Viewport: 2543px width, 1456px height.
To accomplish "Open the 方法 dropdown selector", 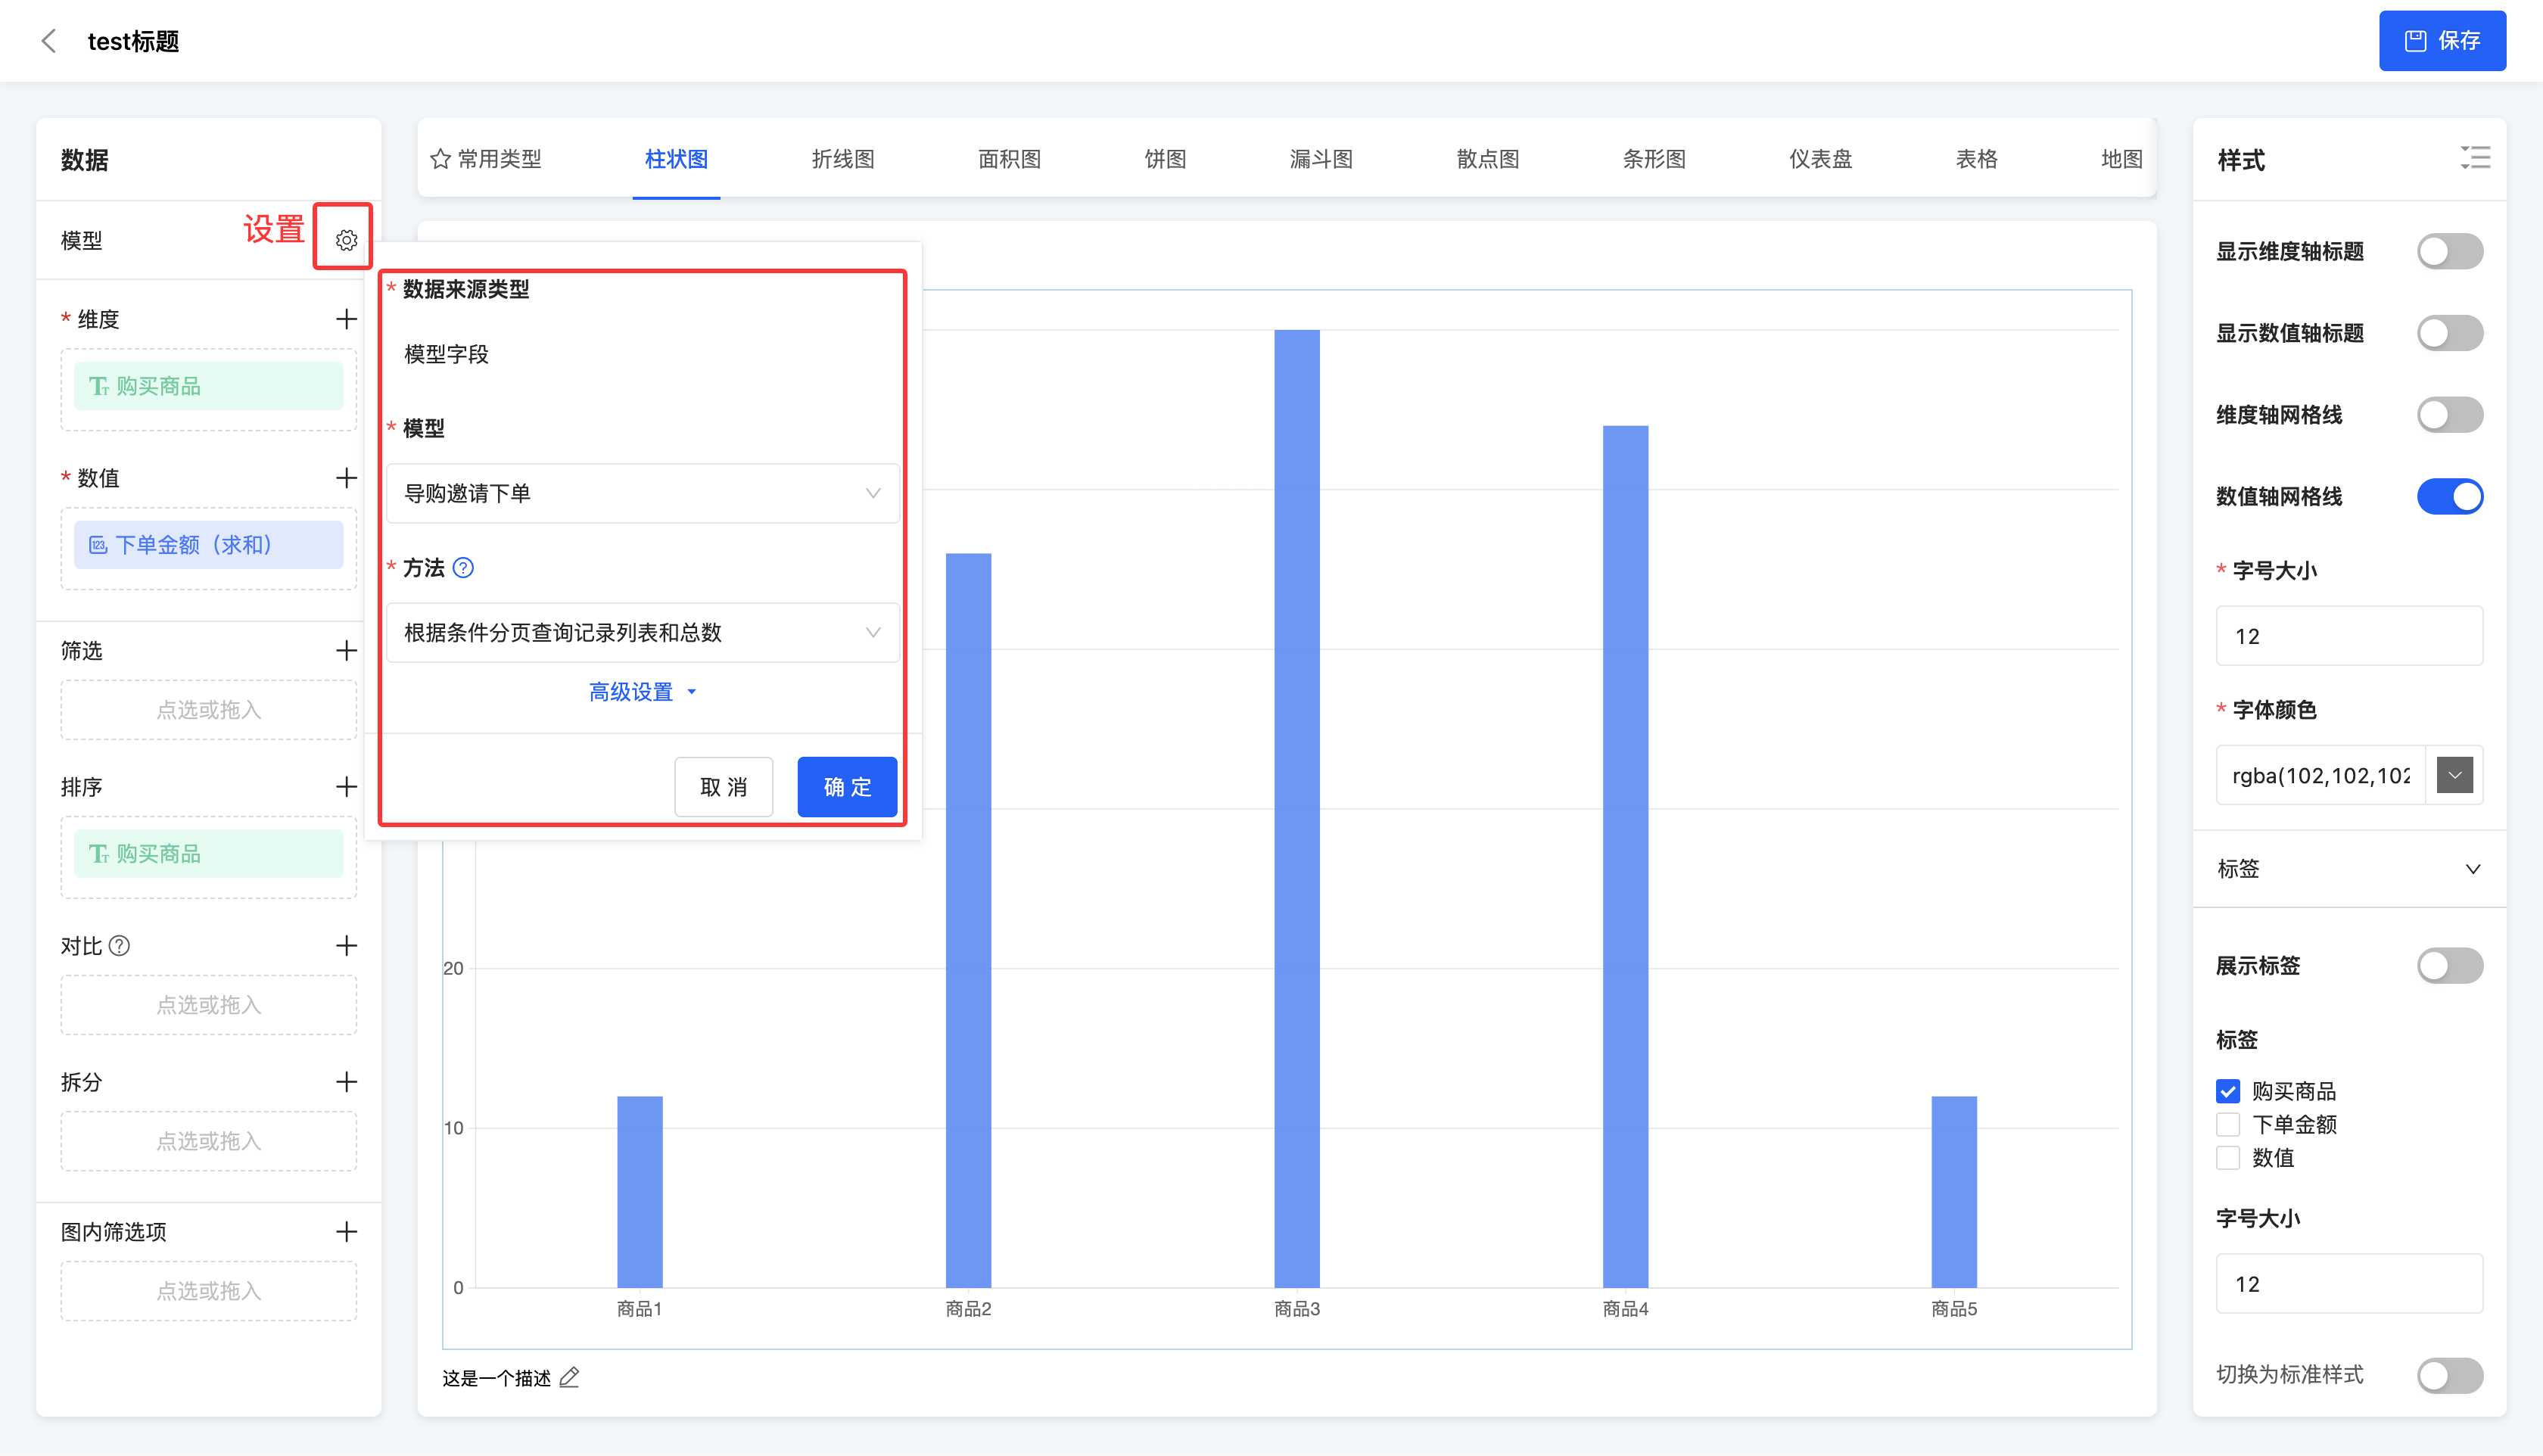I will tap(642, 632).
